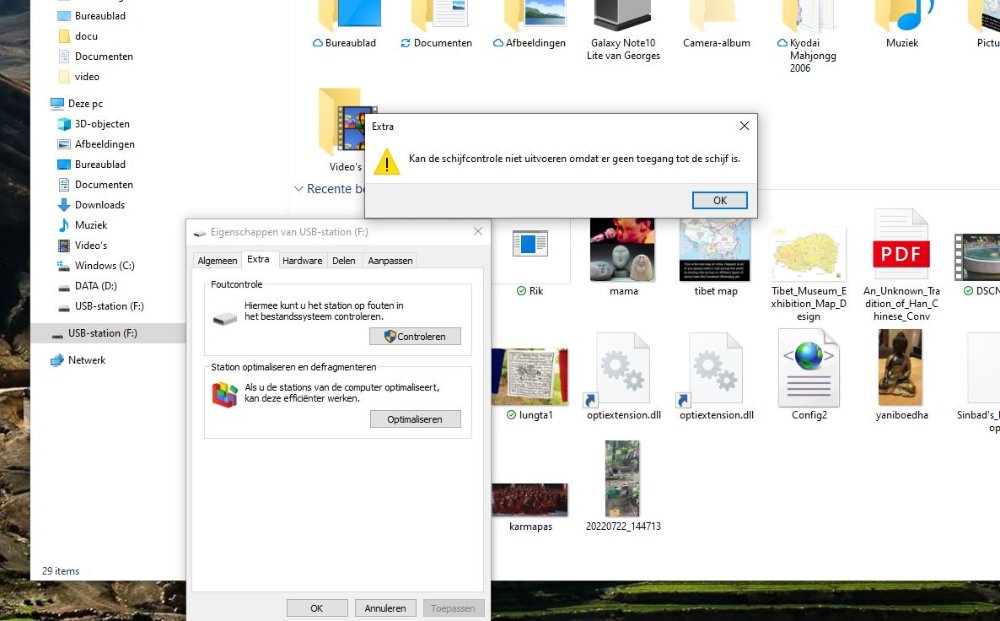Open the Hardware tab
1000x621 pixels.
pos(302,261)
